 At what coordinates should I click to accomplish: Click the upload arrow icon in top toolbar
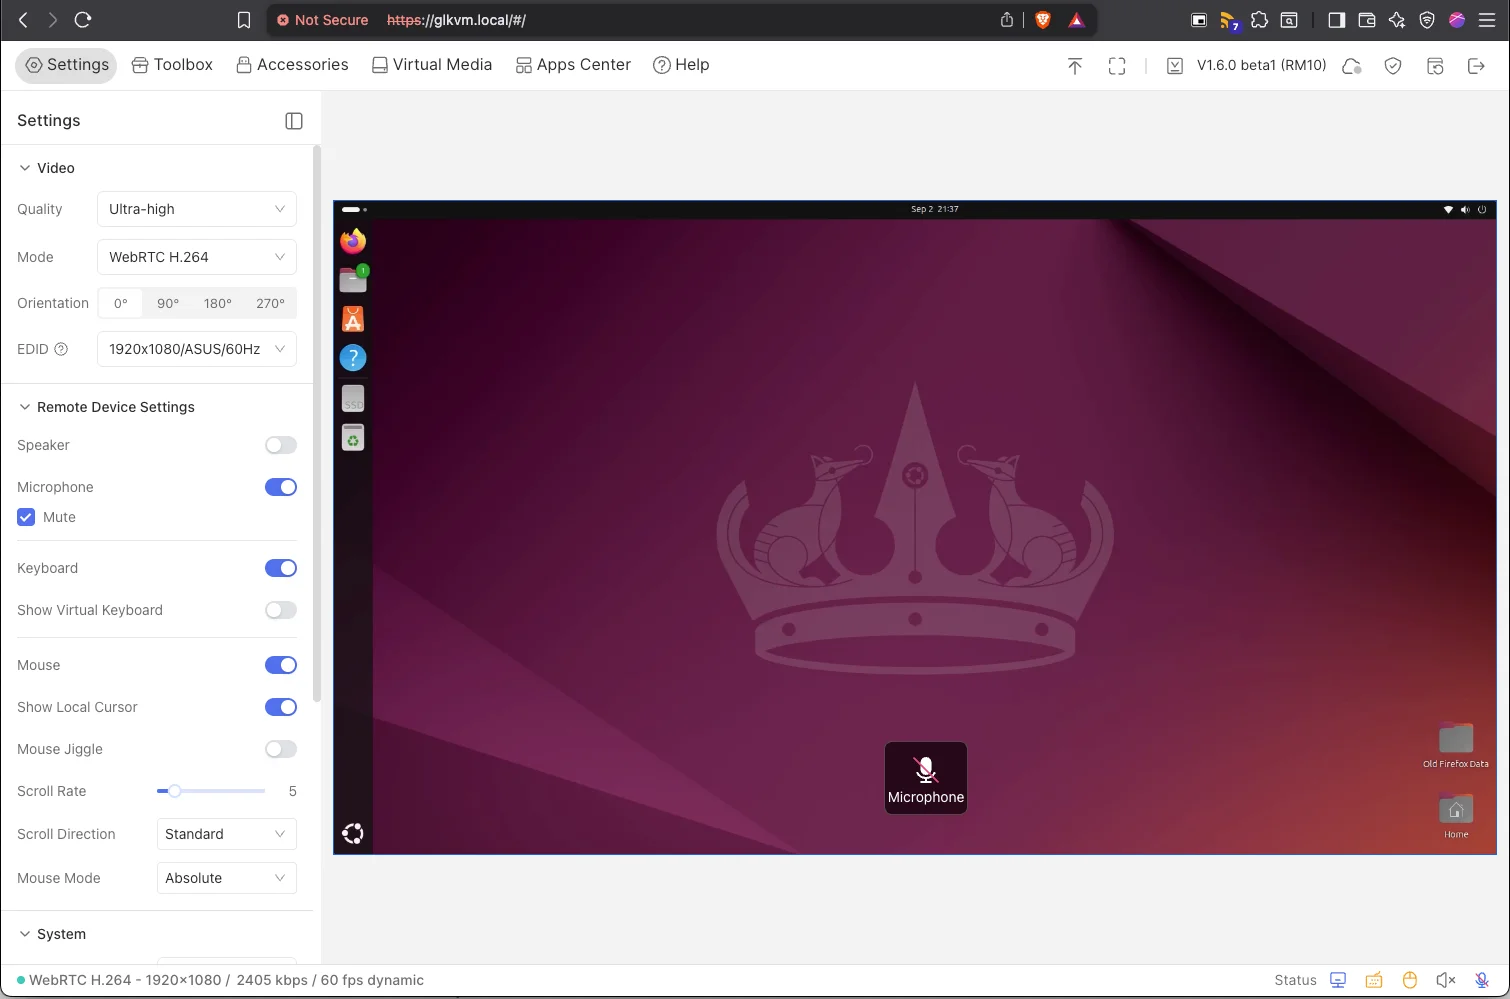tap(1075, 66)
